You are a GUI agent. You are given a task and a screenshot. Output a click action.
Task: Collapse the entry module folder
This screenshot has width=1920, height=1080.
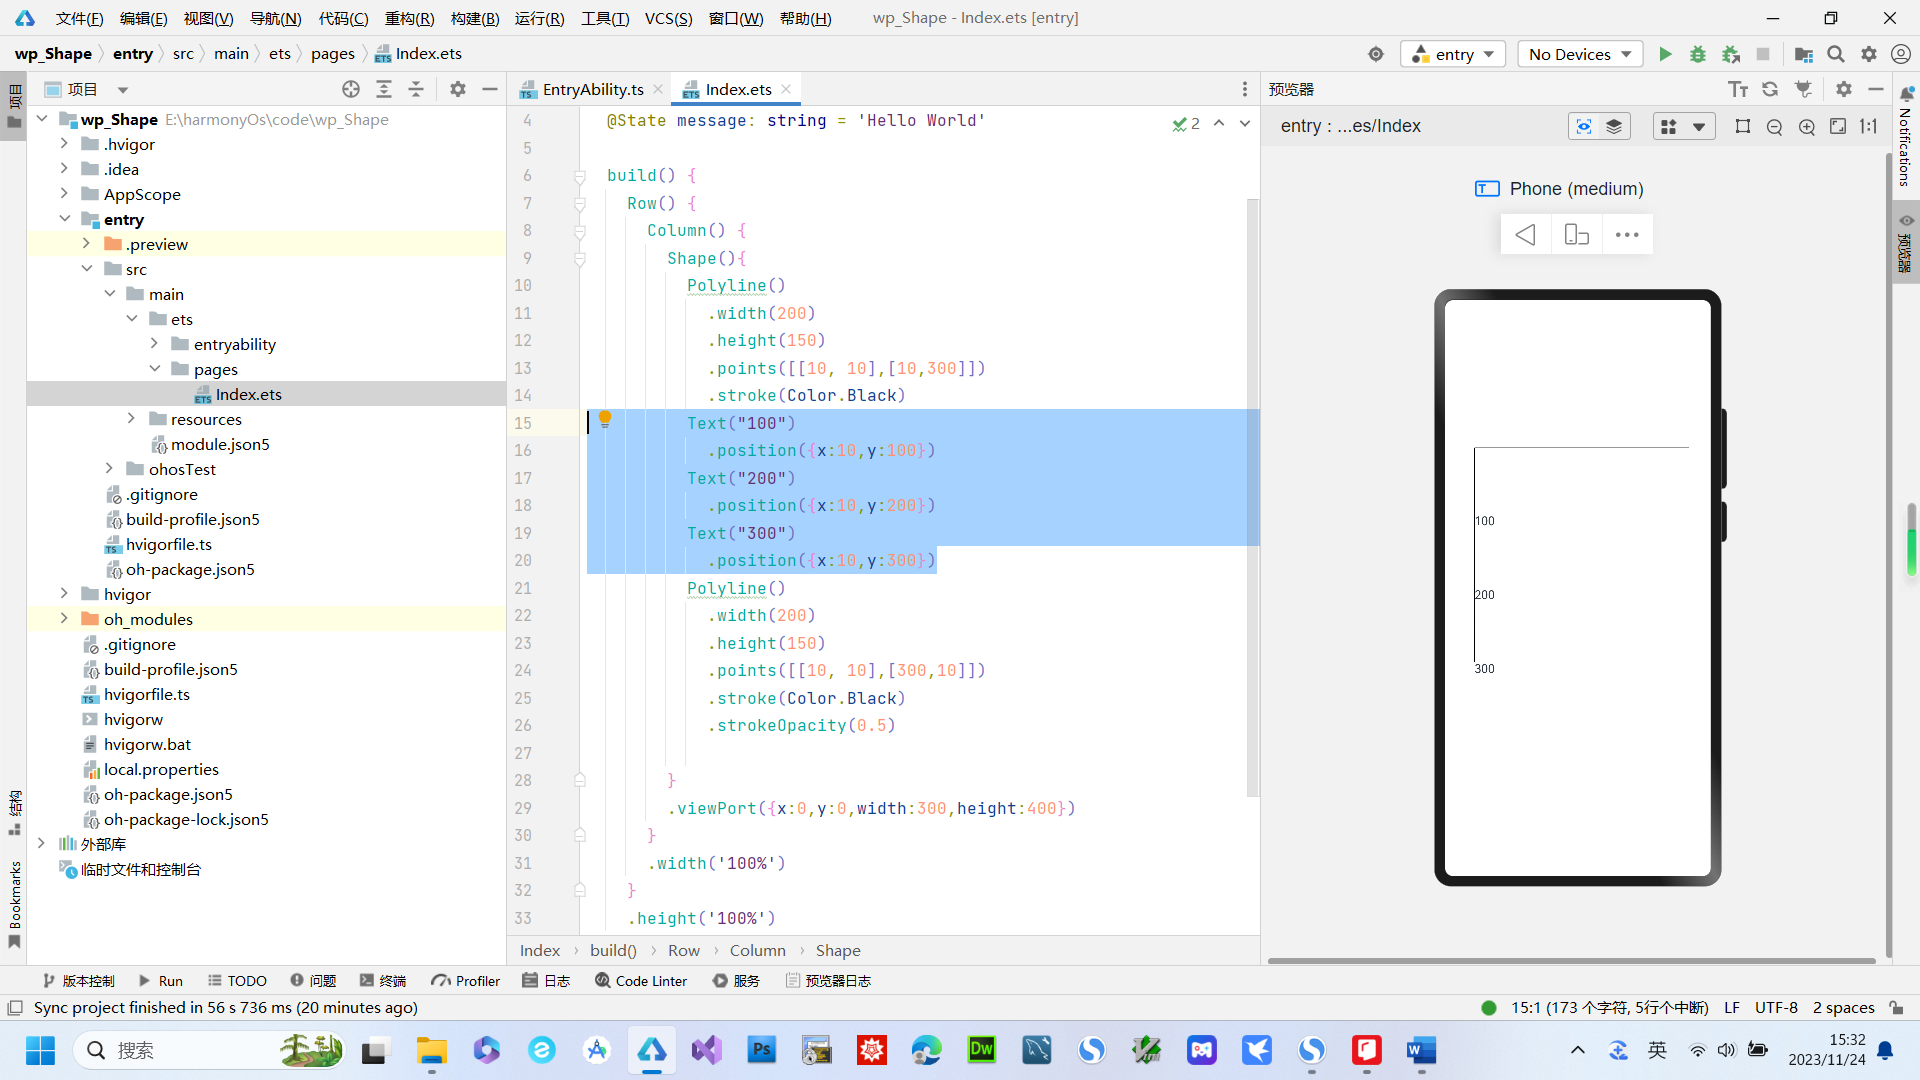(64, 219)
